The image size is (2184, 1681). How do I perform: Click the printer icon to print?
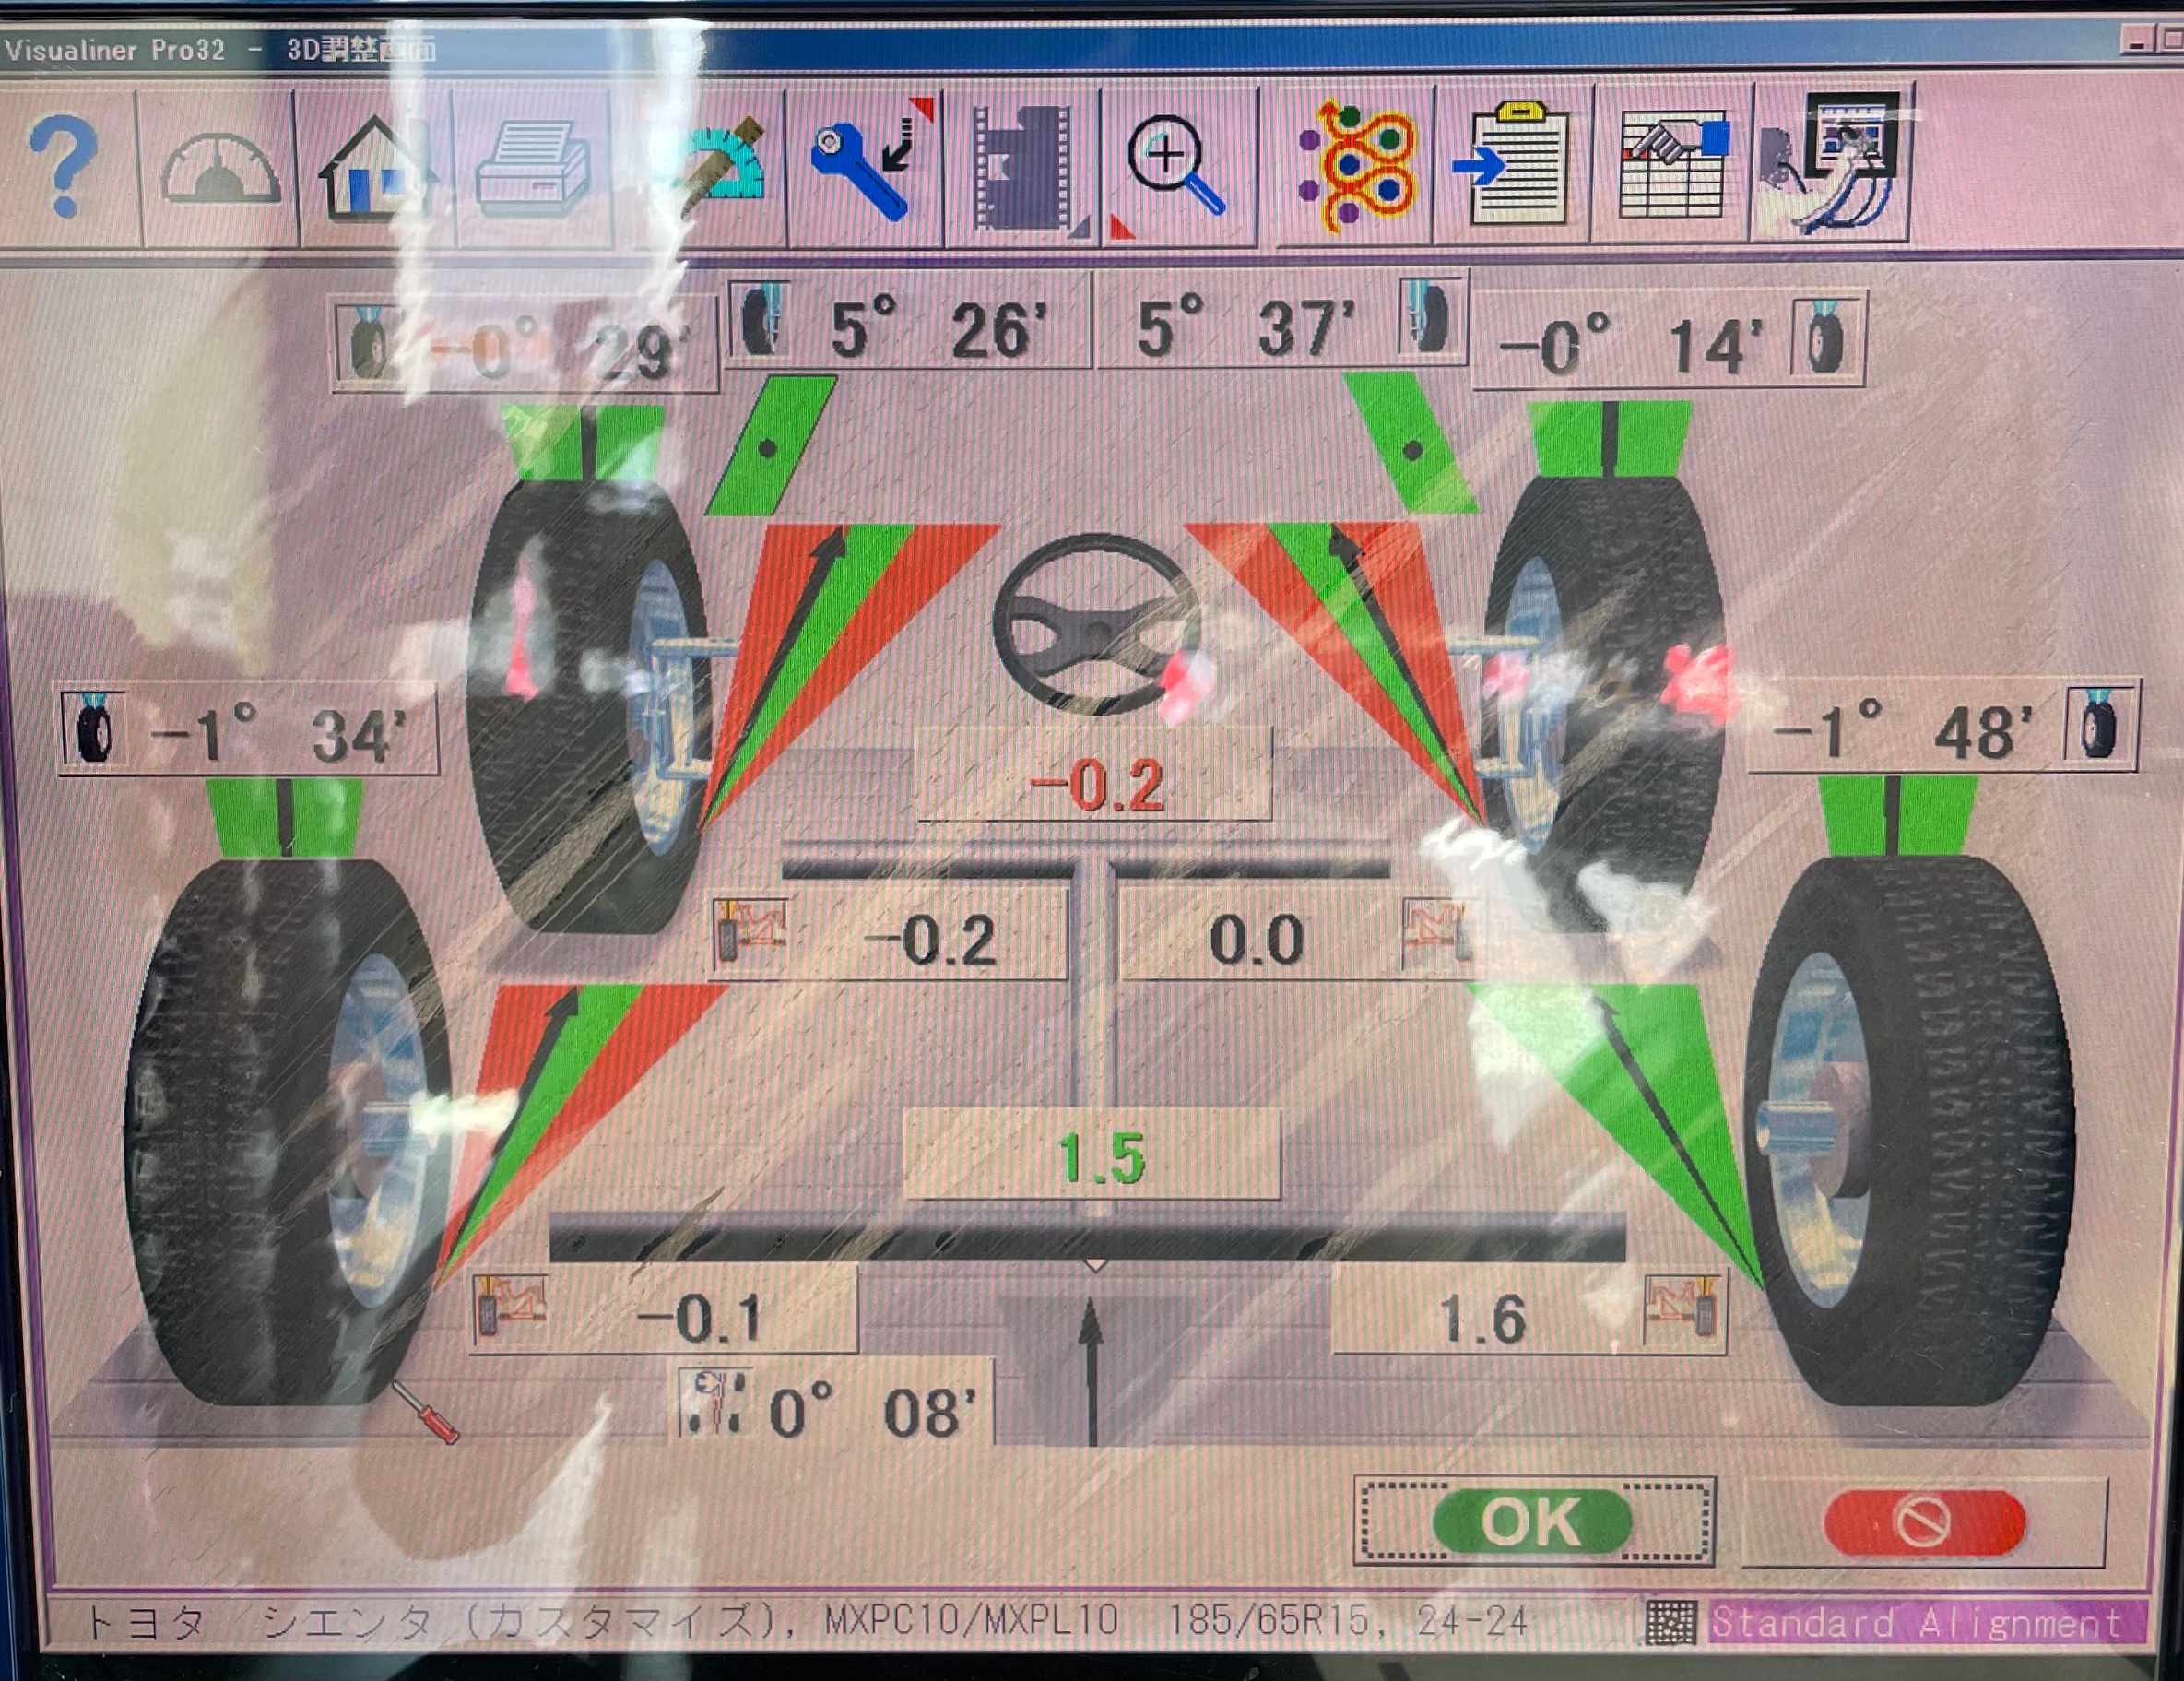pyautogui.click(x=533, y=168)
